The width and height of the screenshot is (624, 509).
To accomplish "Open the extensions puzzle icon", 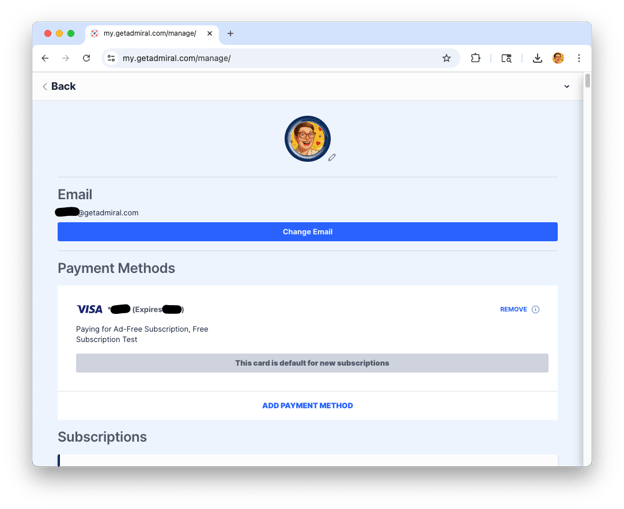I will pos(475,58).
